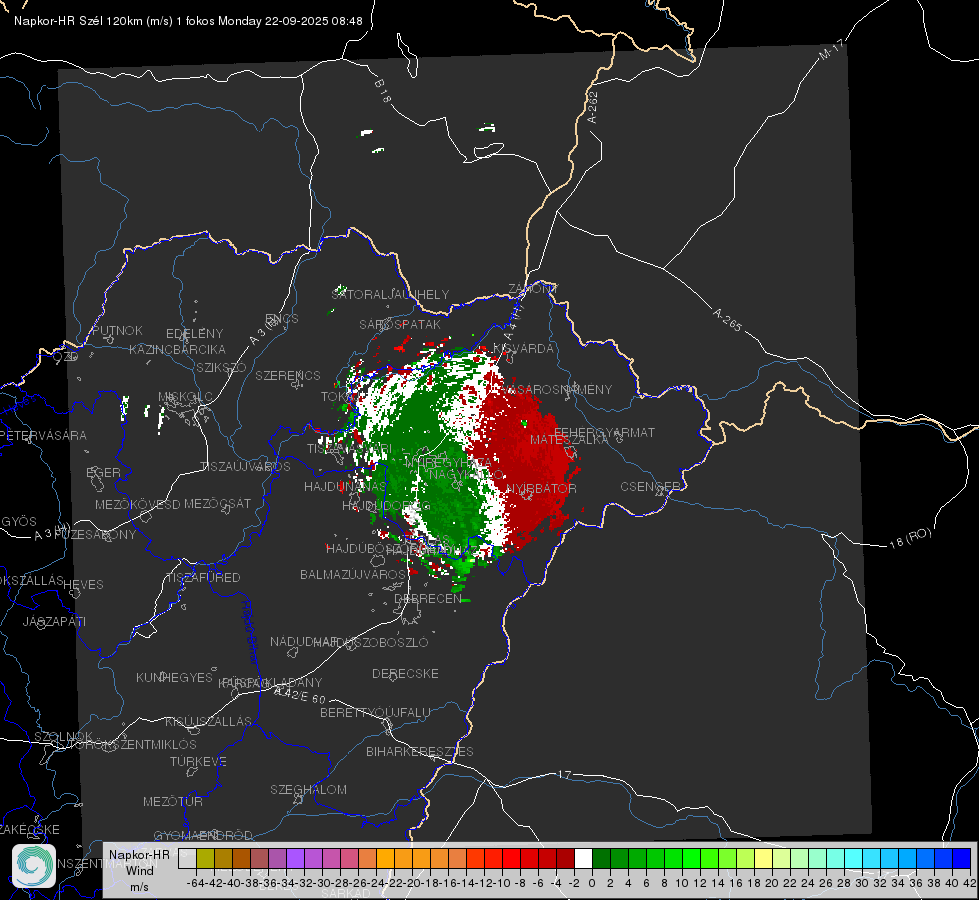
Task: Click the B18 road label
Action: click(x=382, y=91)
